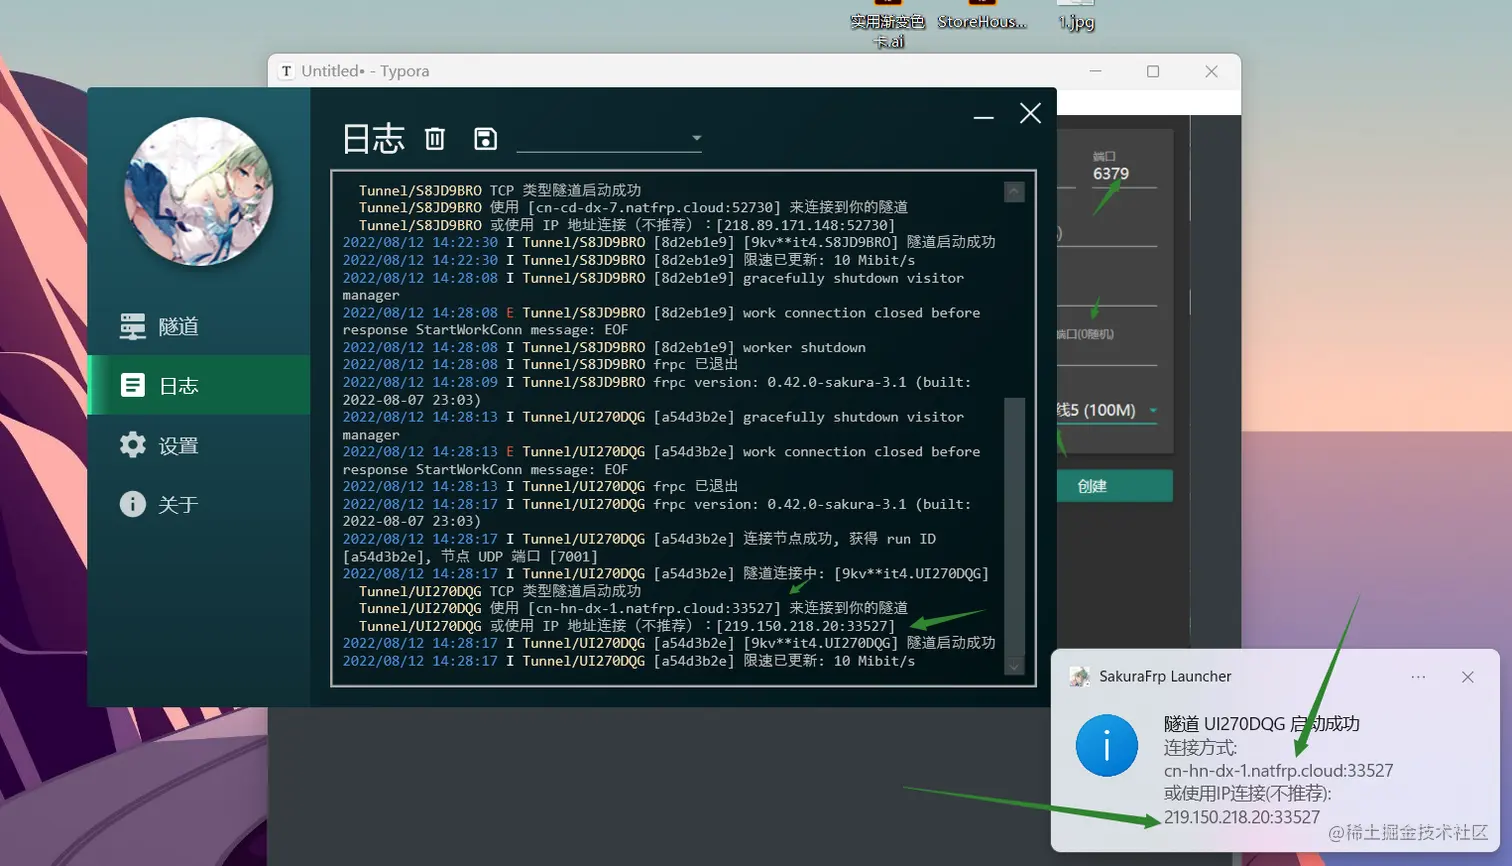Click the log scrollbar up arrow
Image resolution: width=1512 pixels, height=866 pixels.
(x=1014, y=191)
